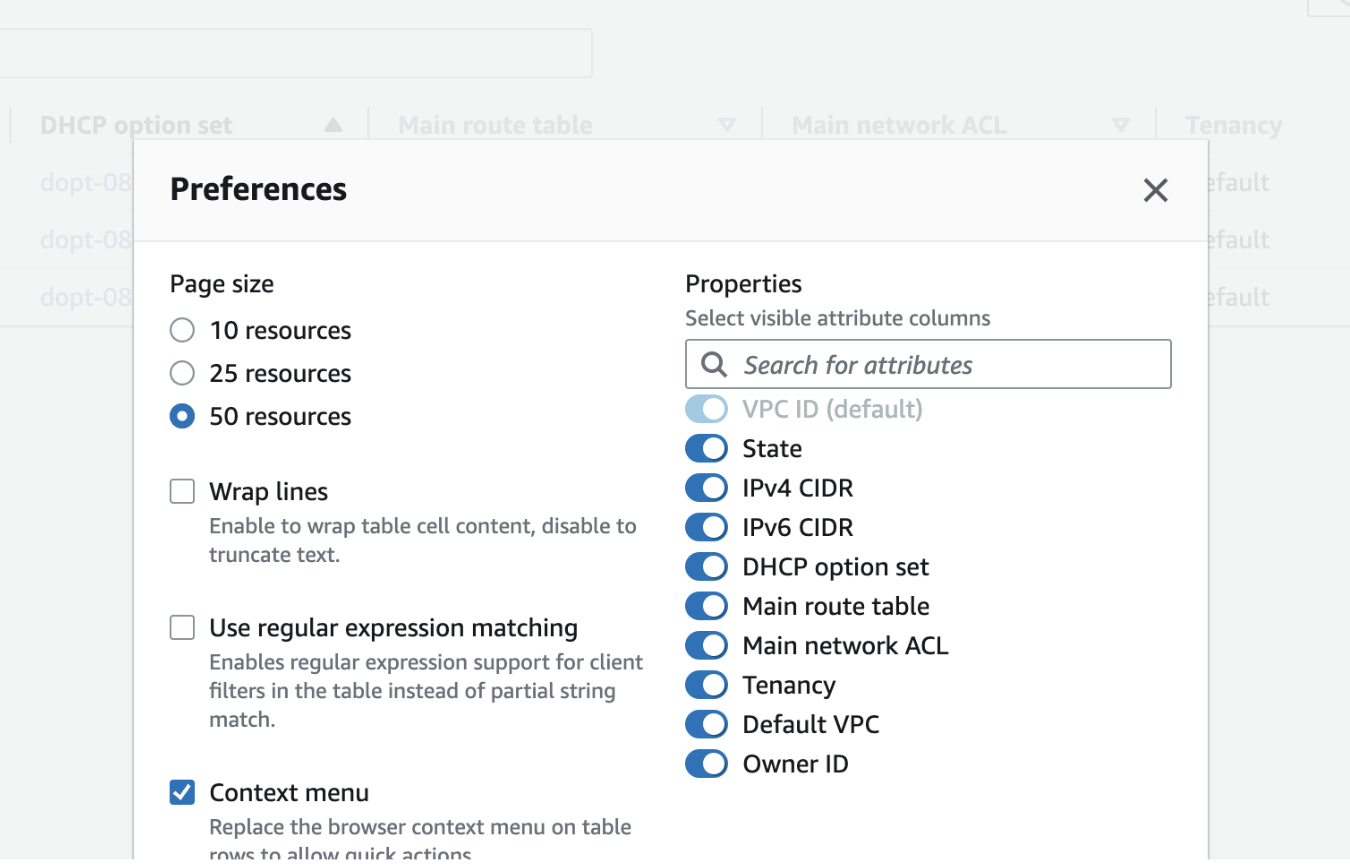This screenshot has height=868, width=1350.
Task: Select 10 resources page size
Action: point(182,330)
